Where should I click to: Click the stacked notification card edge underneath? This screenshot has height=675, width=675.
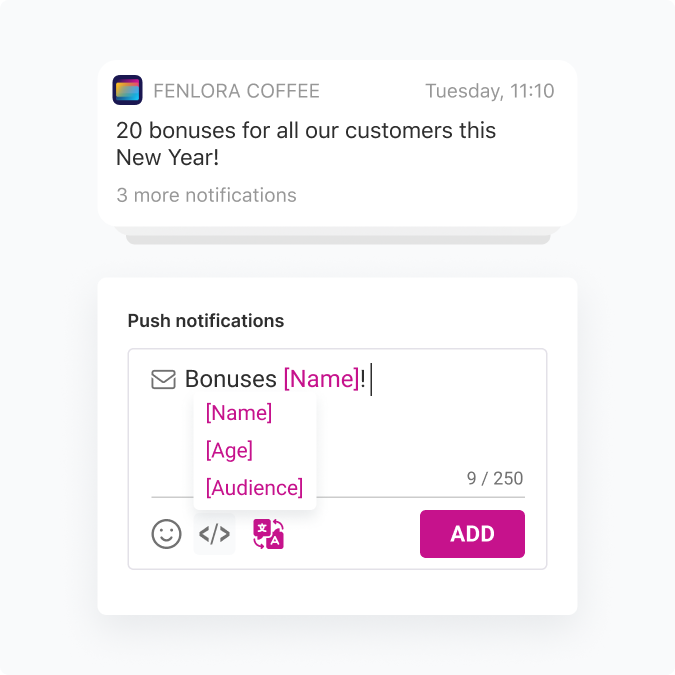338,237
